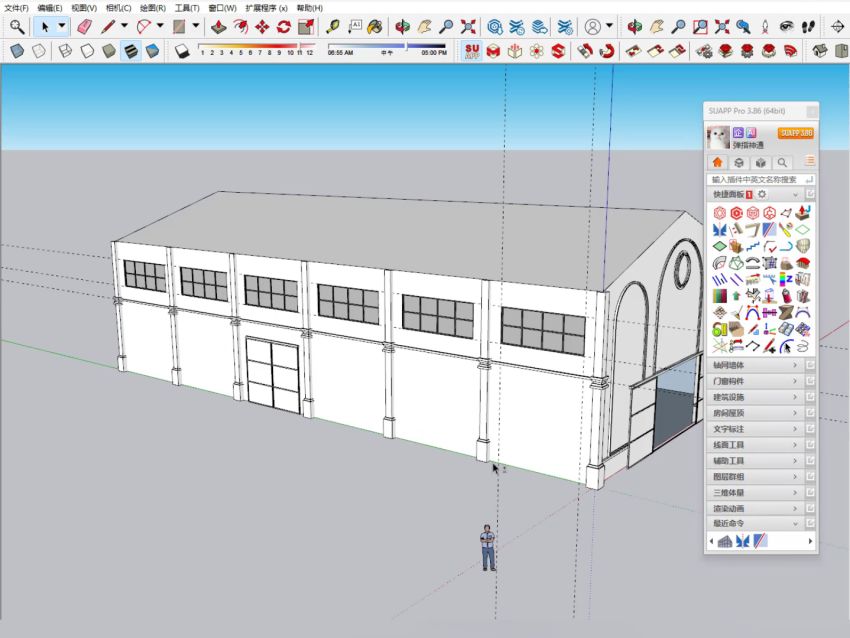Select the Tape Measure tool
This screenshot has height=638, width=850.
click(x=332, y=27)
